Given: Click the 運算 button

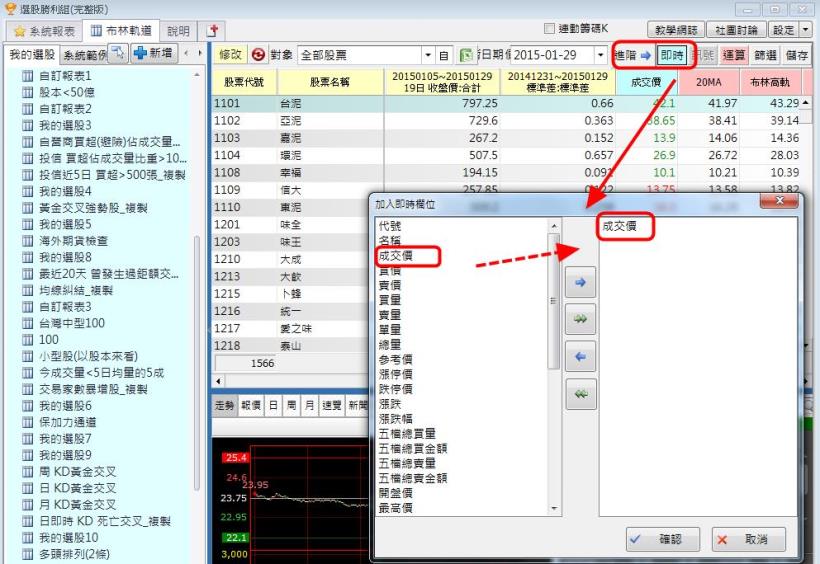Looking at the screenshot, I should (733, 55).
